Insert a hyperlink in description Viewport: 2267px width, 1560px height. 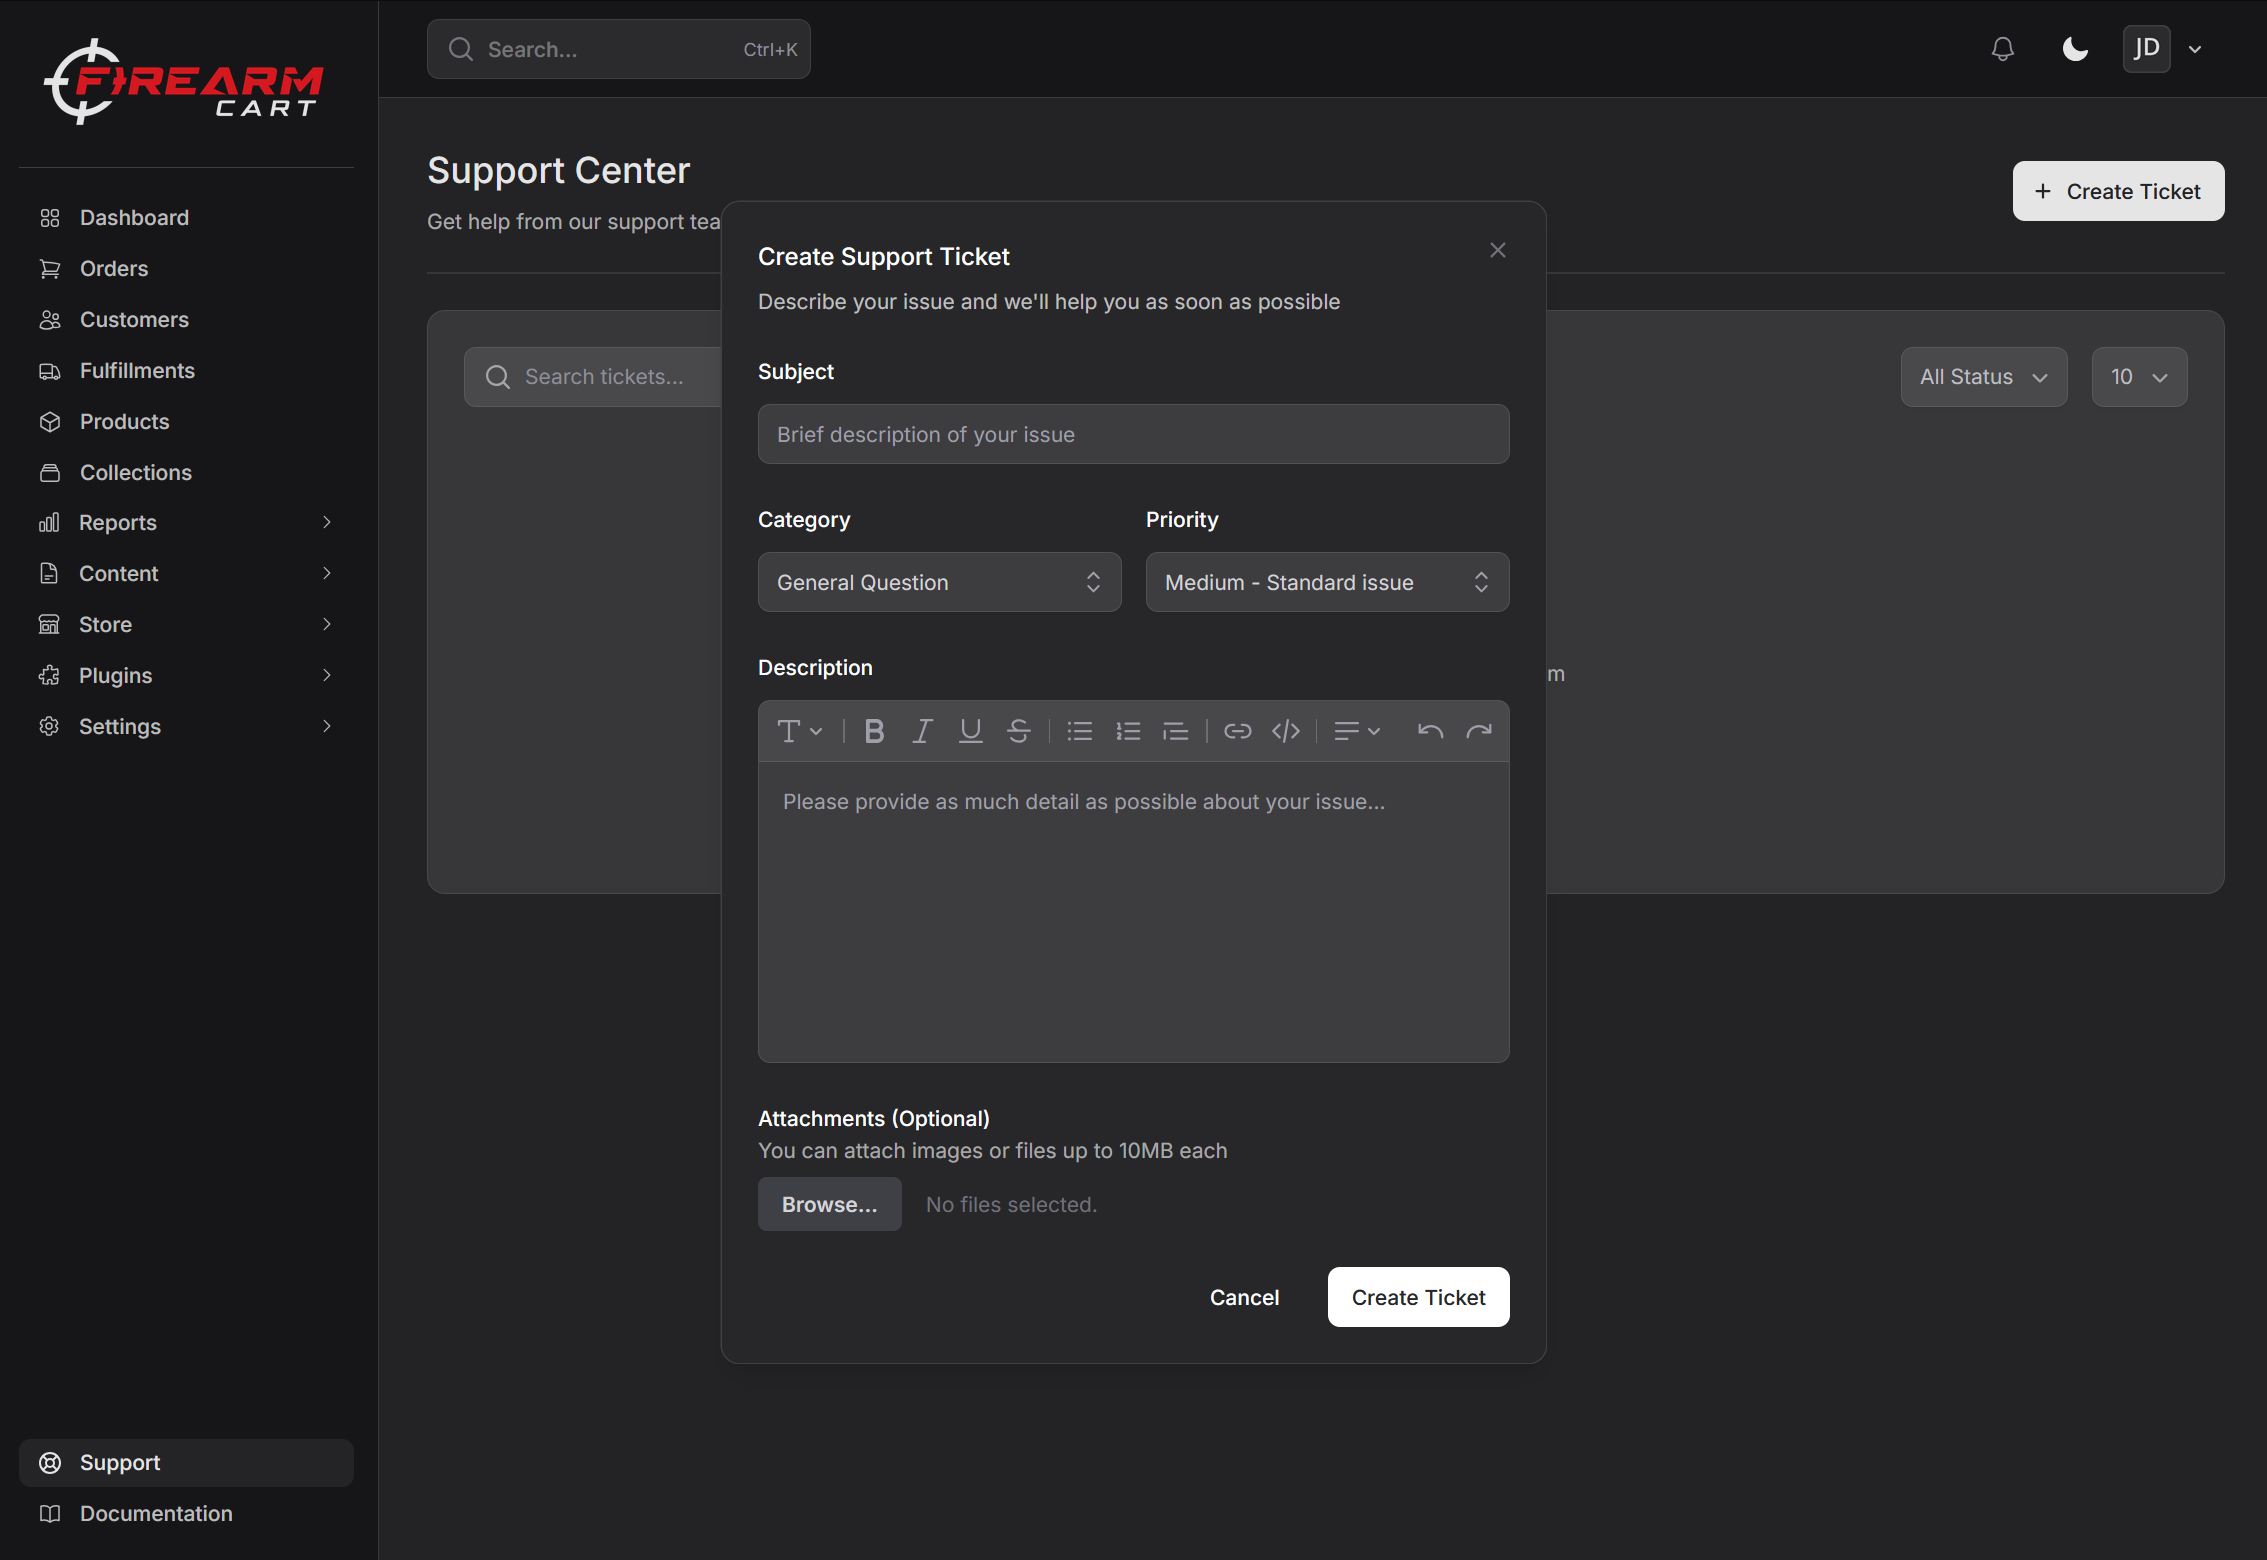click(1238, 732)
